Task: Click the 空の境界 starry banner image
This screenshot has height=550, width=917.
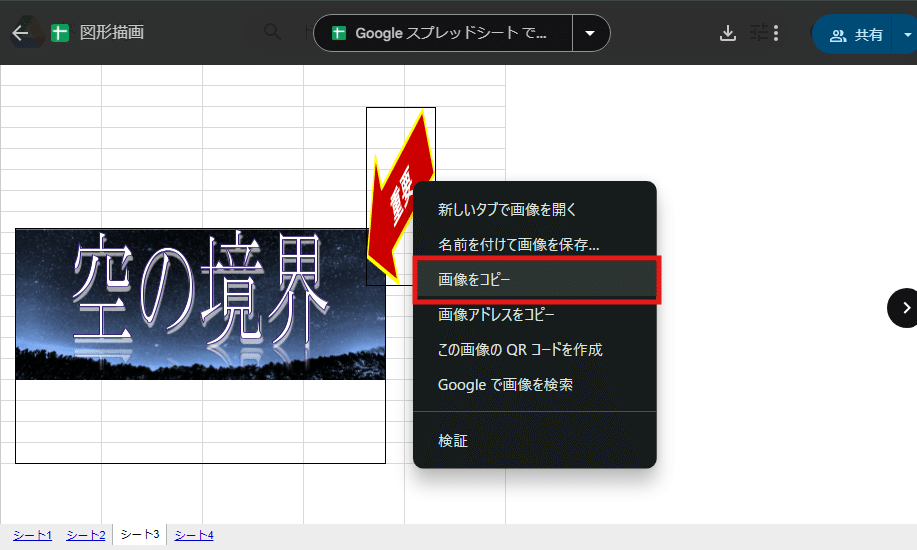Action: coord(200,304)
